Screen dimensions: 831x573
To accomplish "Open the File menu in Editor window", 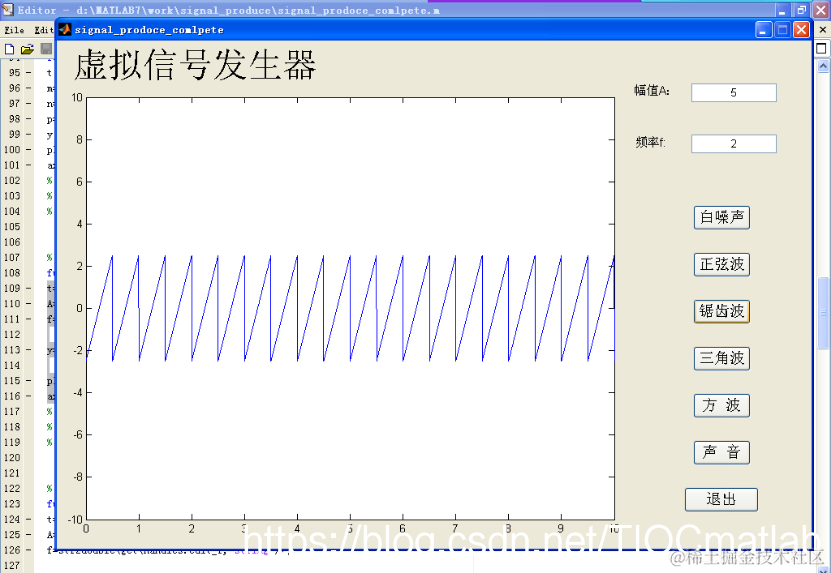I will 14,30.
